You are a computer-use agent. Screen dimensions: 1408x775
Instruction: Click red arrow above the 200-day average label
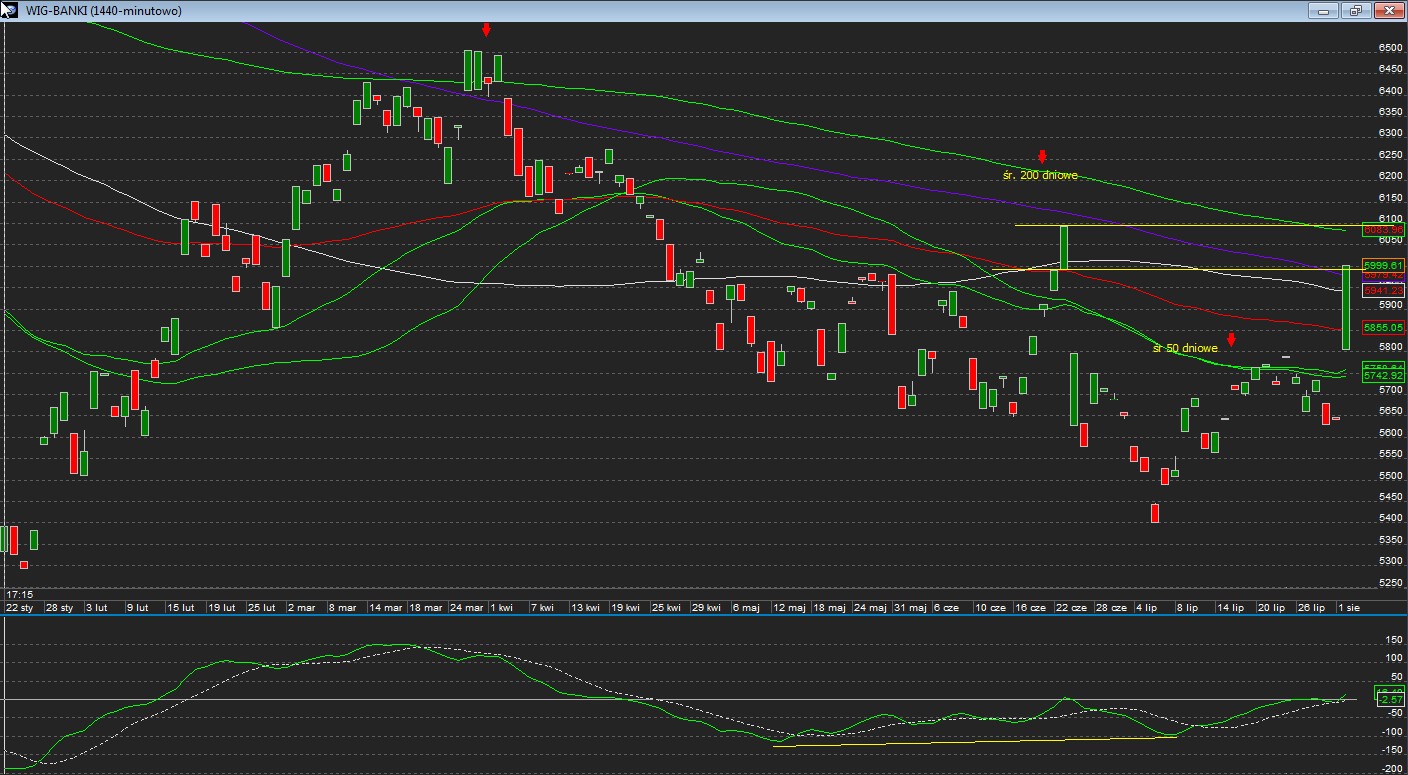pos(1042,156)
